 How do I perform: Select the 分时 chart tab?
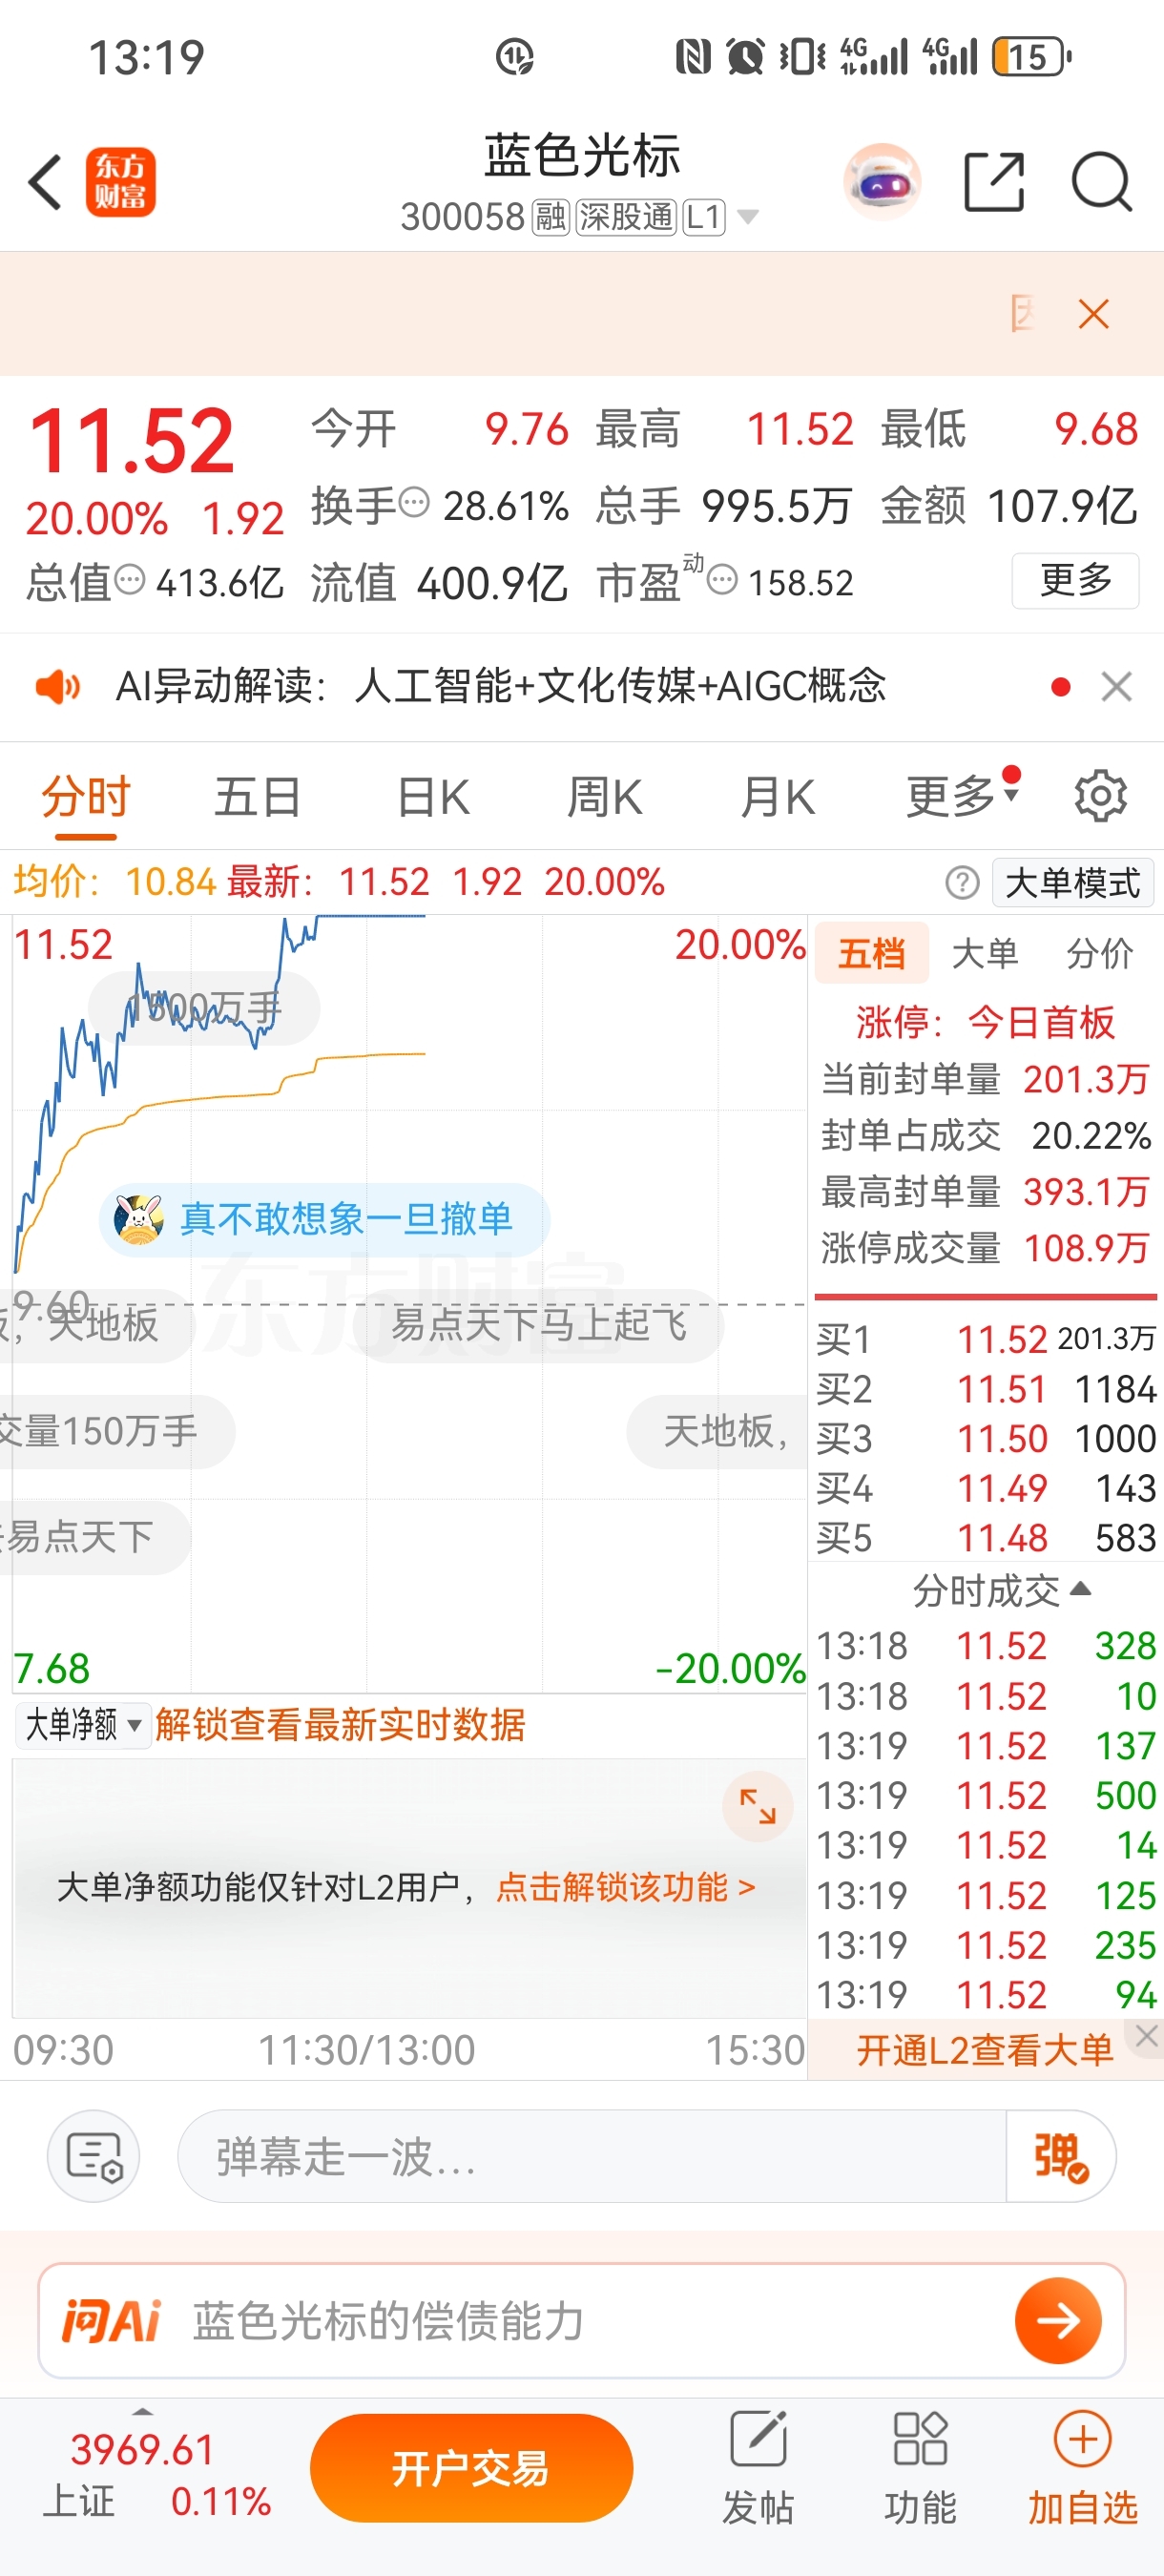point(86,797)
